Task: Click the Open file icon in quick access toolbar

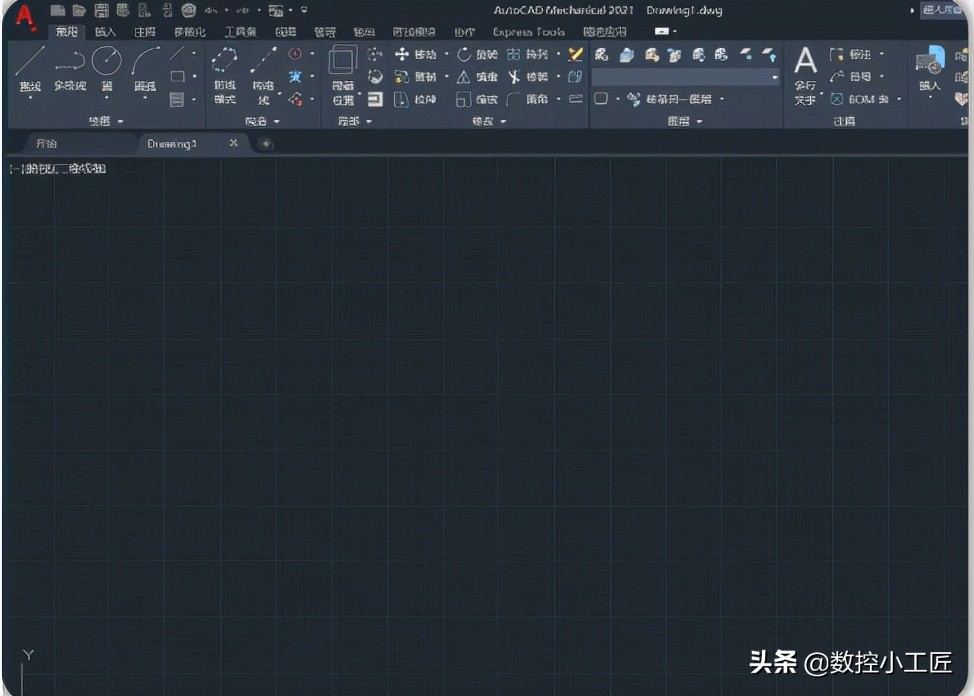Action: tap(79, 10)
